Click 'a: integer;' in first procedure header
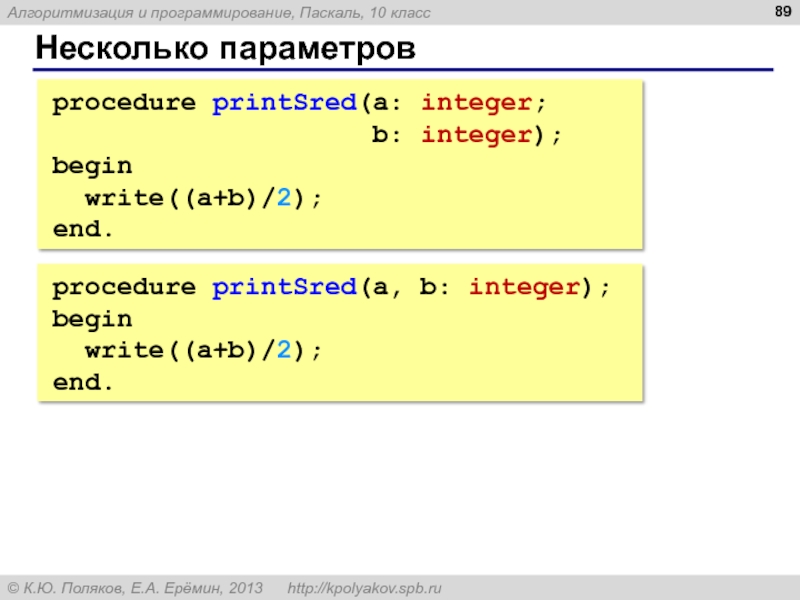This screenshot has height=600, width=800. click(459, 103)
